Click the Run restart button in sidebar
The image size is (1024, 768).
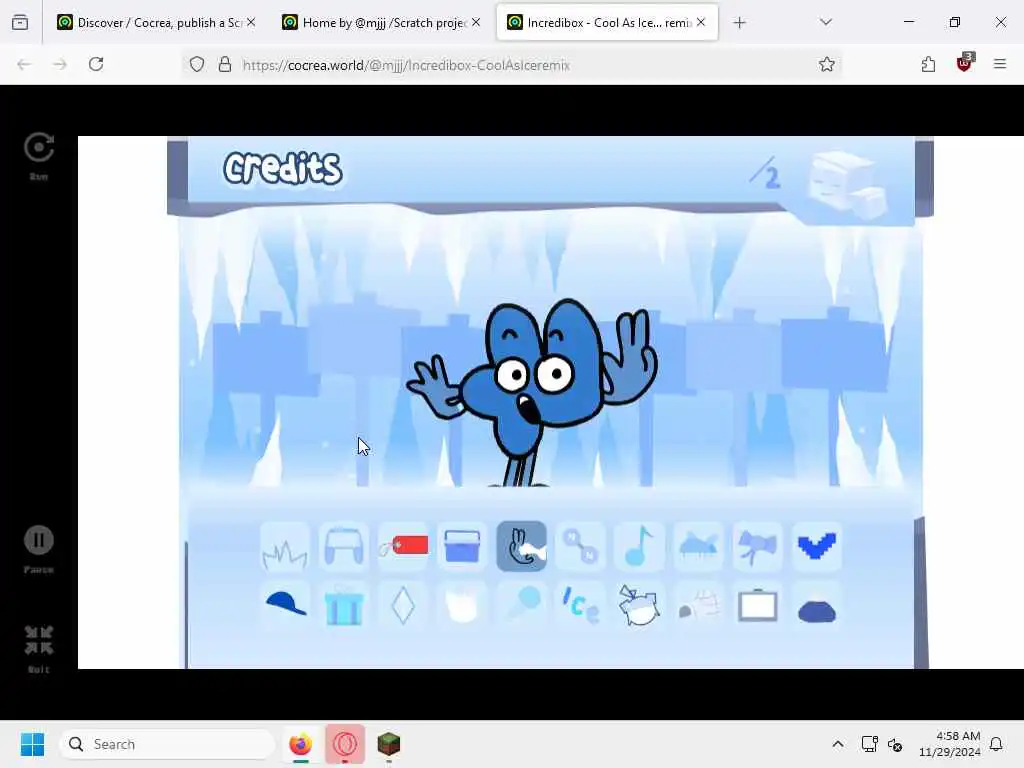39,155
